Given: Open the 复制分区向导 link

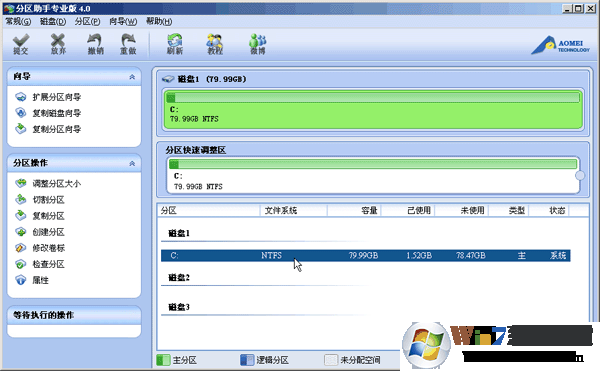Looking at the screenshot, I should click(57, 129).
